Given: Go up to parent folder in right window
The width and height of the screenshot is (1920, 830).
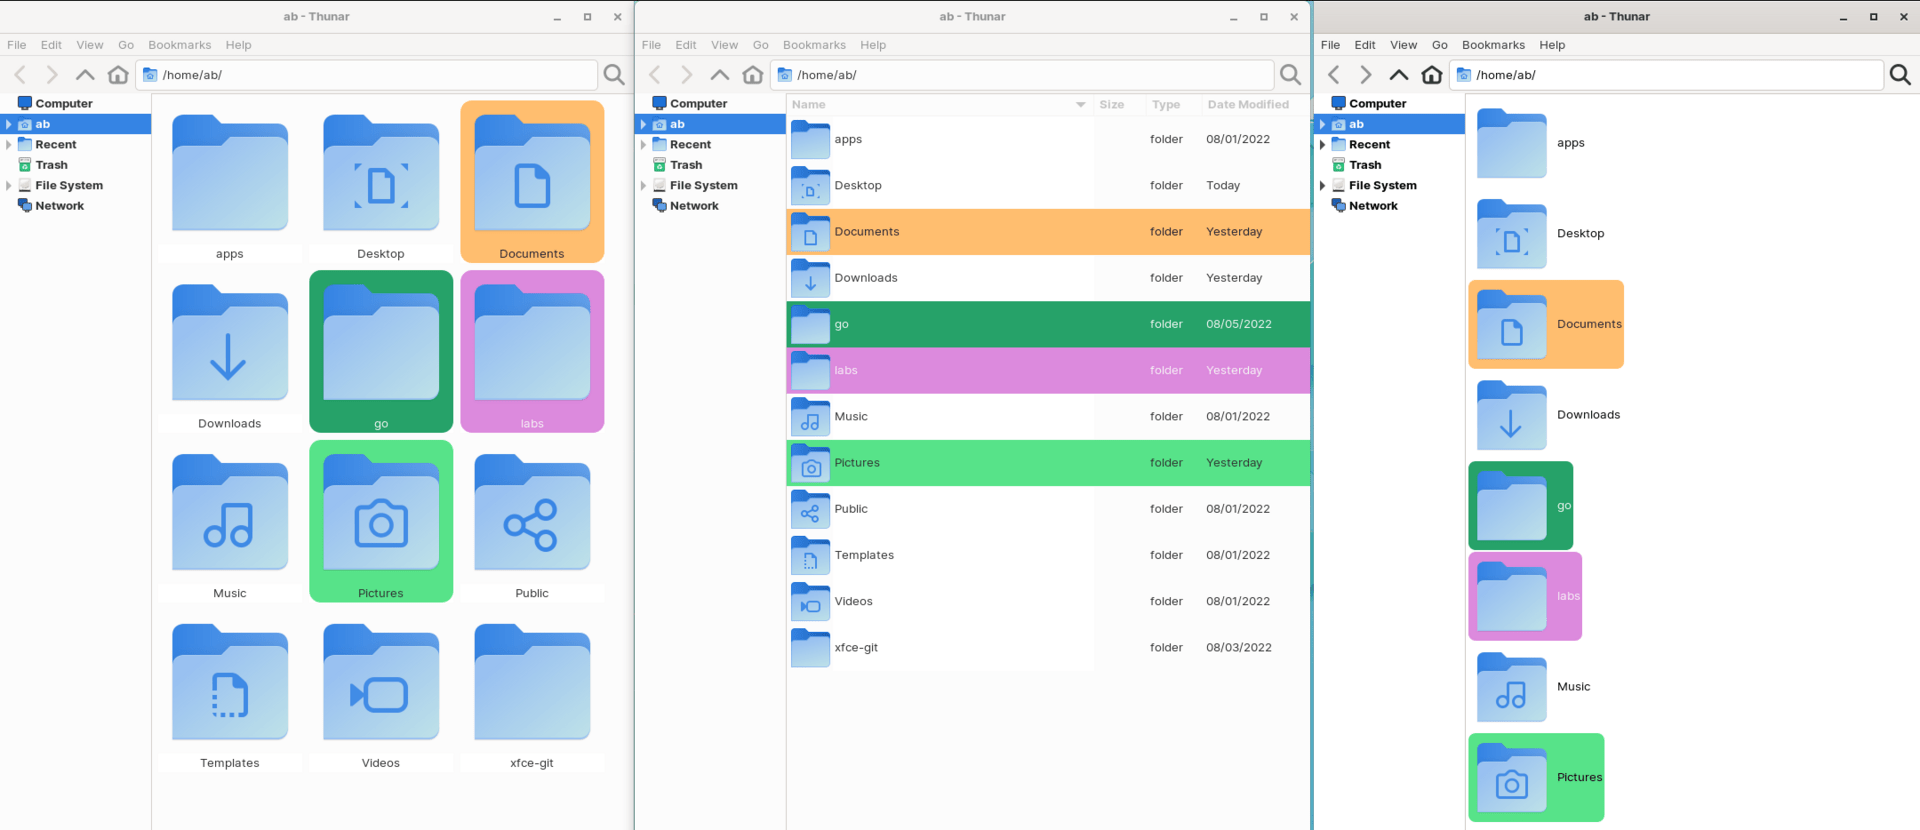Looking at the screenshot, I should (x=1399, y=75).
